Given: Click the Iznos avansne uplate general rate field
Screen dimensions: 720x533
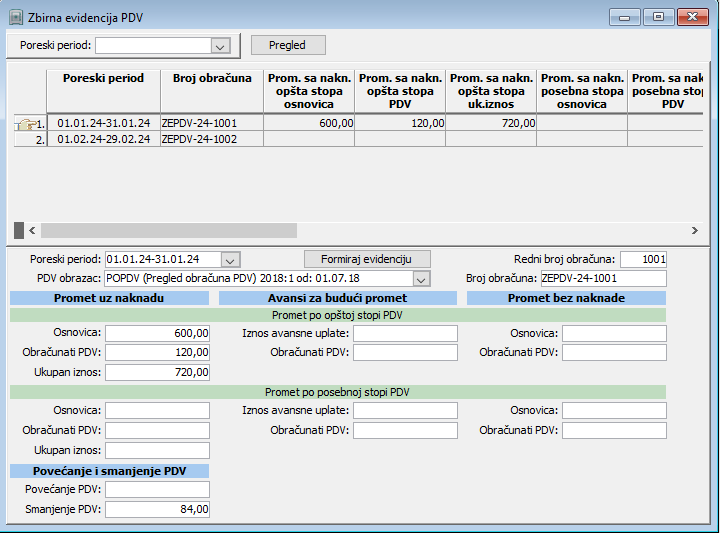Looking at the screenshot, I should 404,333.
